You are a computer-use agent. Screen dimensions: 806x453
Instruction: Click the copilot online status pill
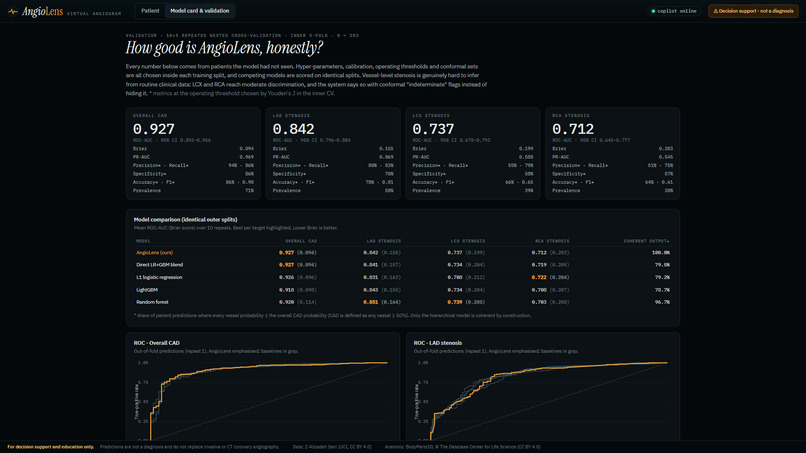coord(673,11)
